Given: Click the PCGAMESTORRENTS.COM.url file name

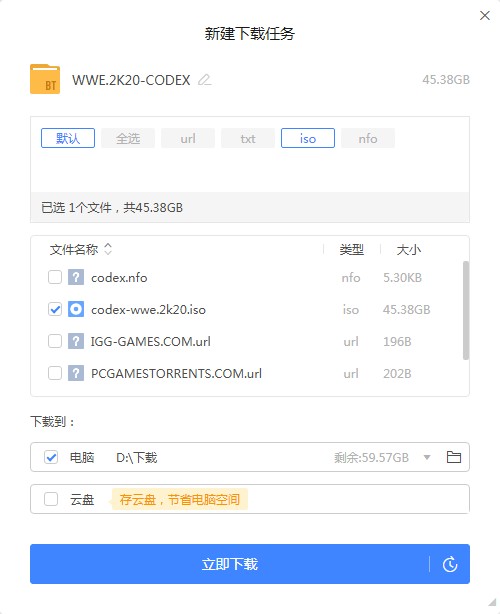Looking at the screenshot, I should point(176,374).
